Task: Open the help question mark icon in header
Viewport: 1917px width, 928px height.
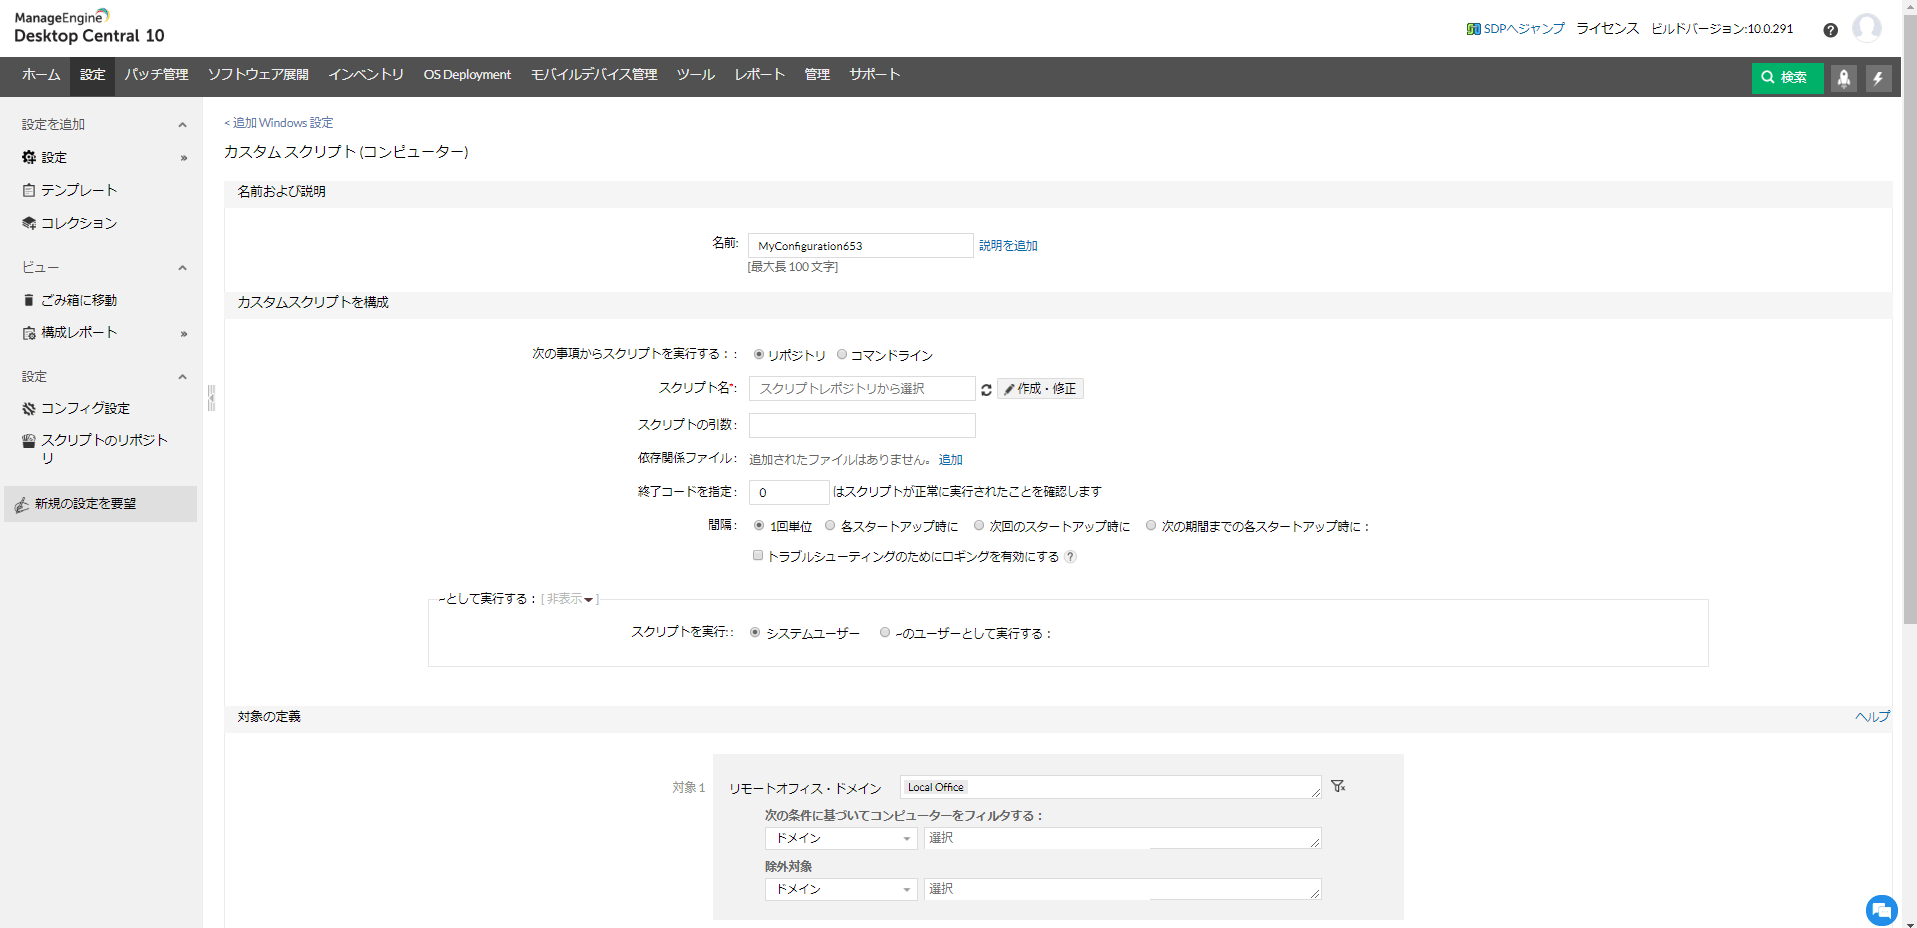Action: pos(1830,30)
